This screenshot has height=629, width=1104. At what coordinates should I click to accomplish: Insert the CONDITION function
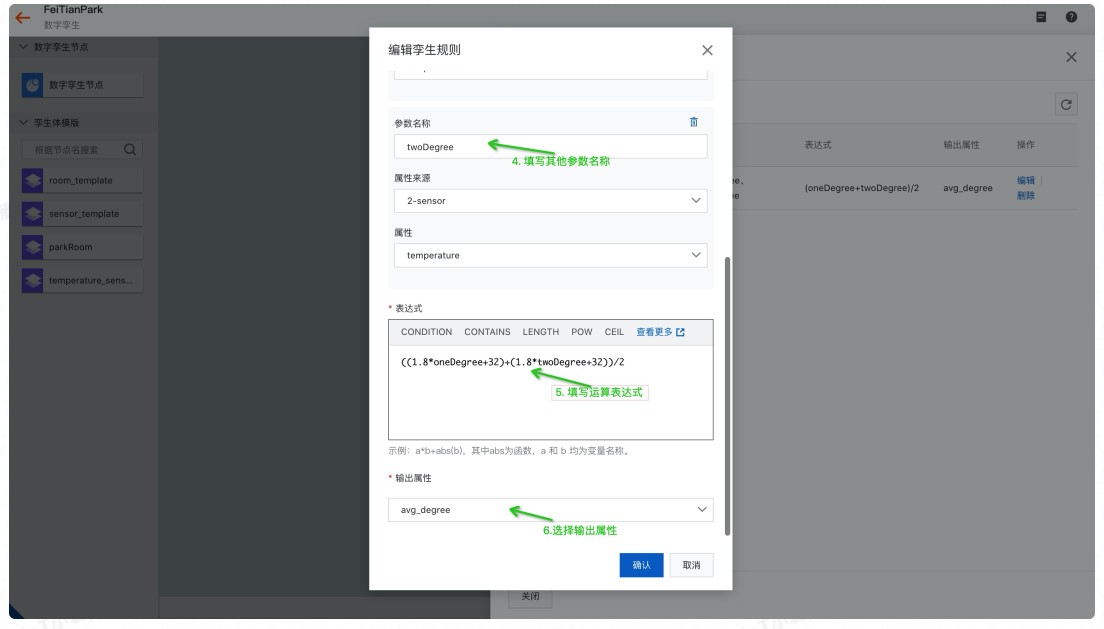426,332
